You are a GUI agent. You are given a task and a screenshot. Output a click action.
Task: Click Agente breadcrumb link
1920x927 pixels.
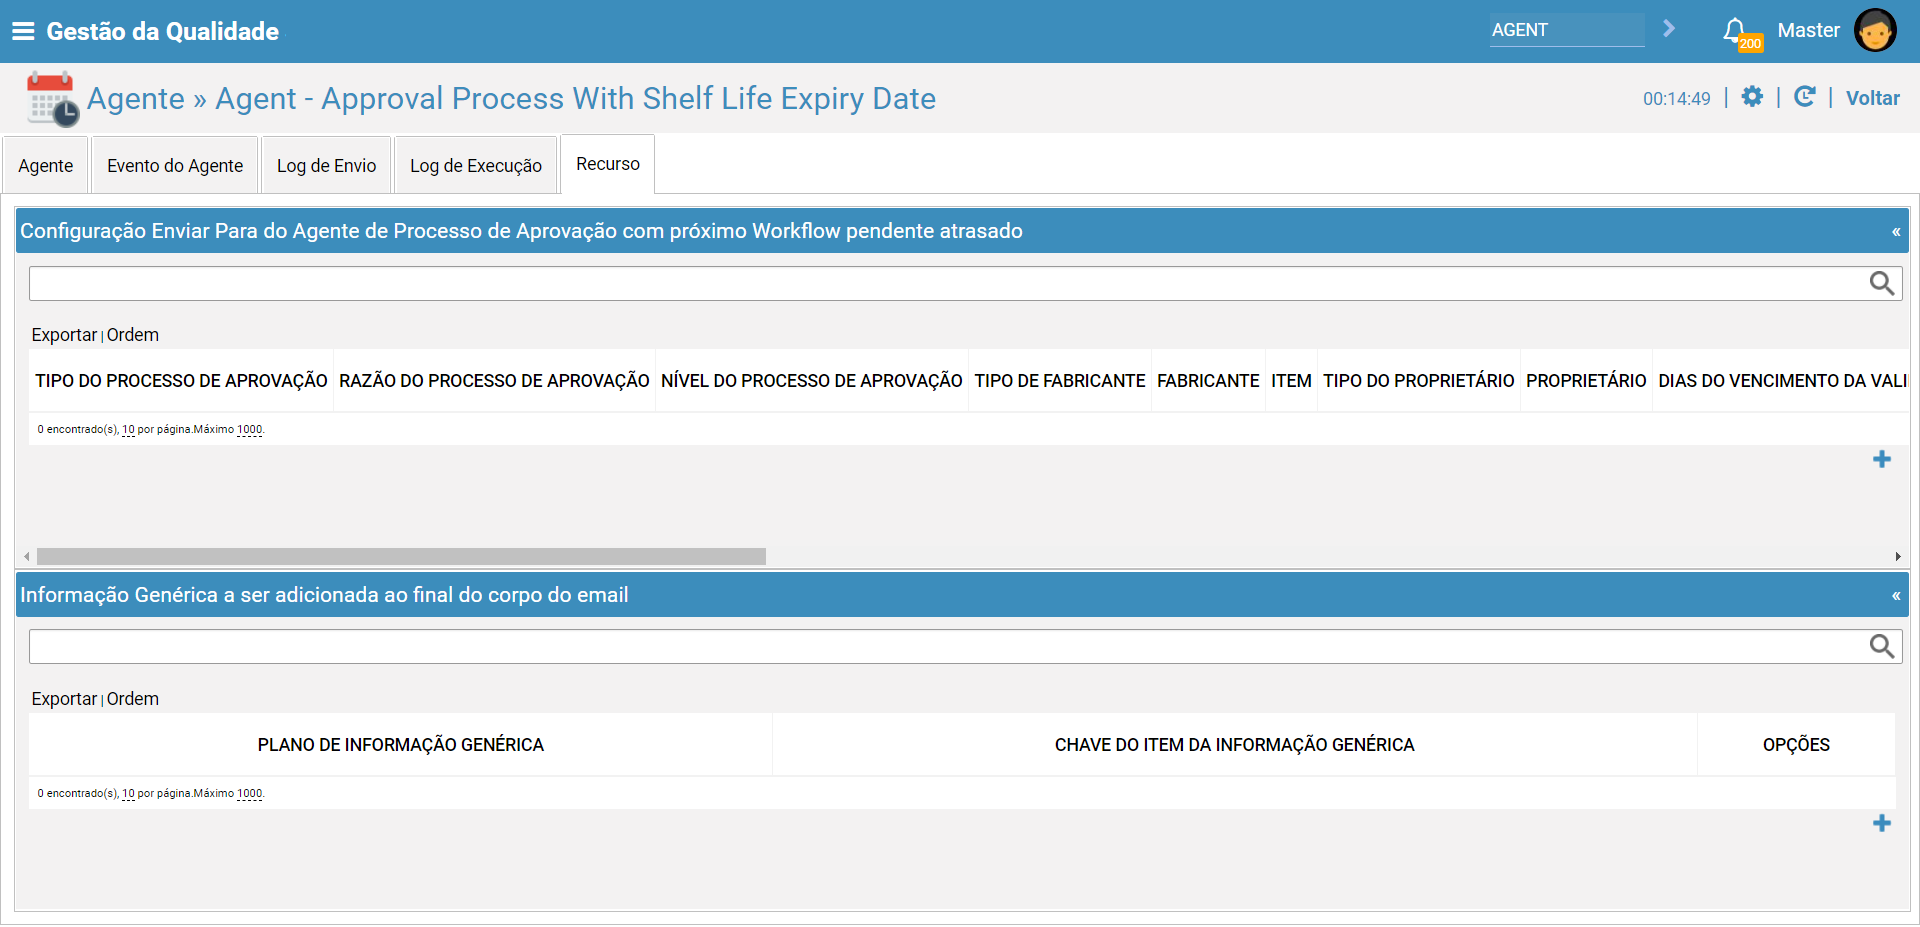(x=136, y=98)
